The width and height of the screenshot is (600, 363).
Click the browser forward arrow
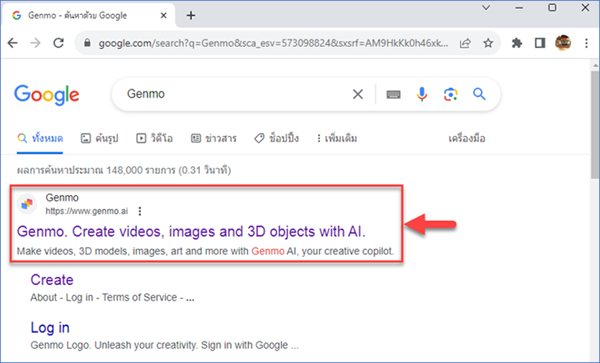pos(36,43)
